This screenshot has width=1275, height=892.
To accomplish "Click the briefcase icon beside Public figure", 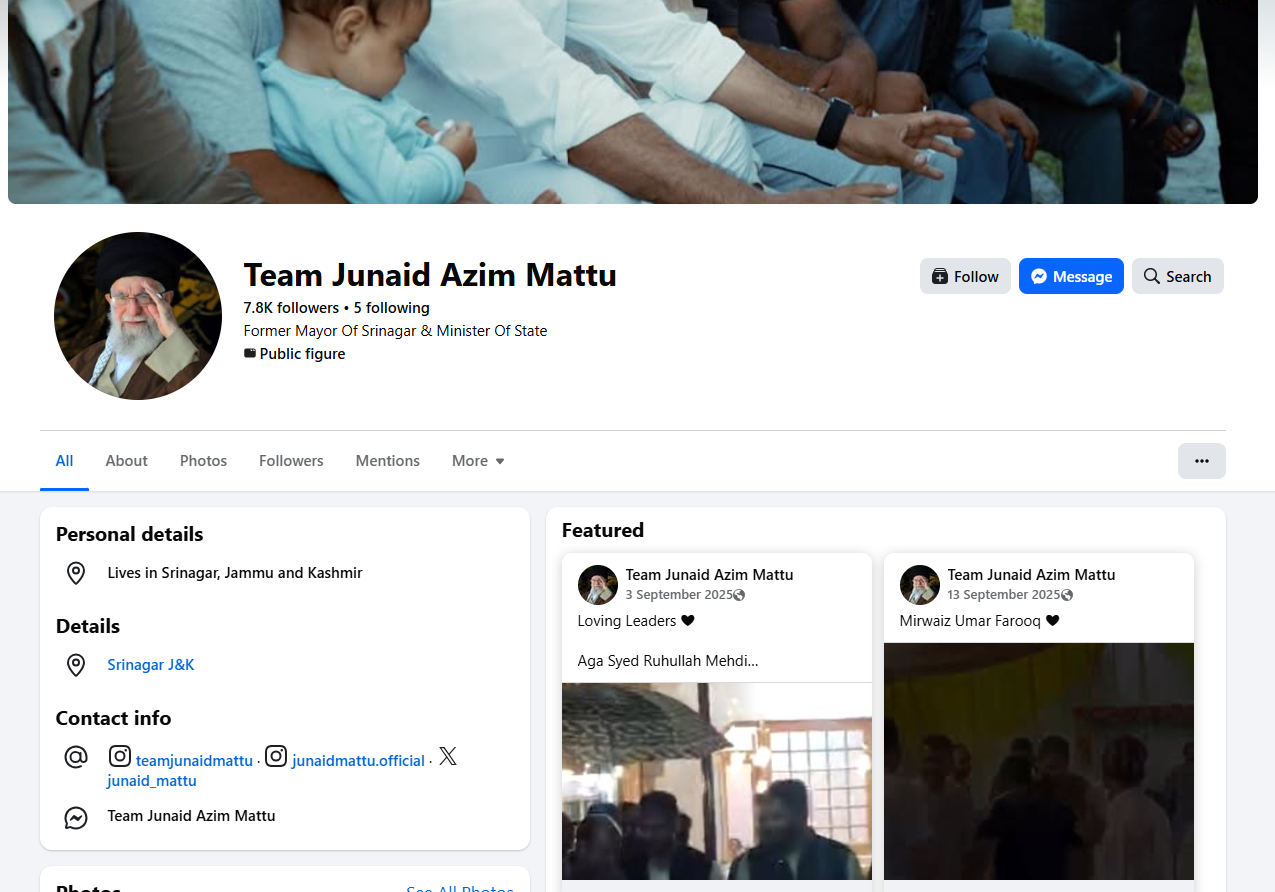I will click(x=249, y=353).
